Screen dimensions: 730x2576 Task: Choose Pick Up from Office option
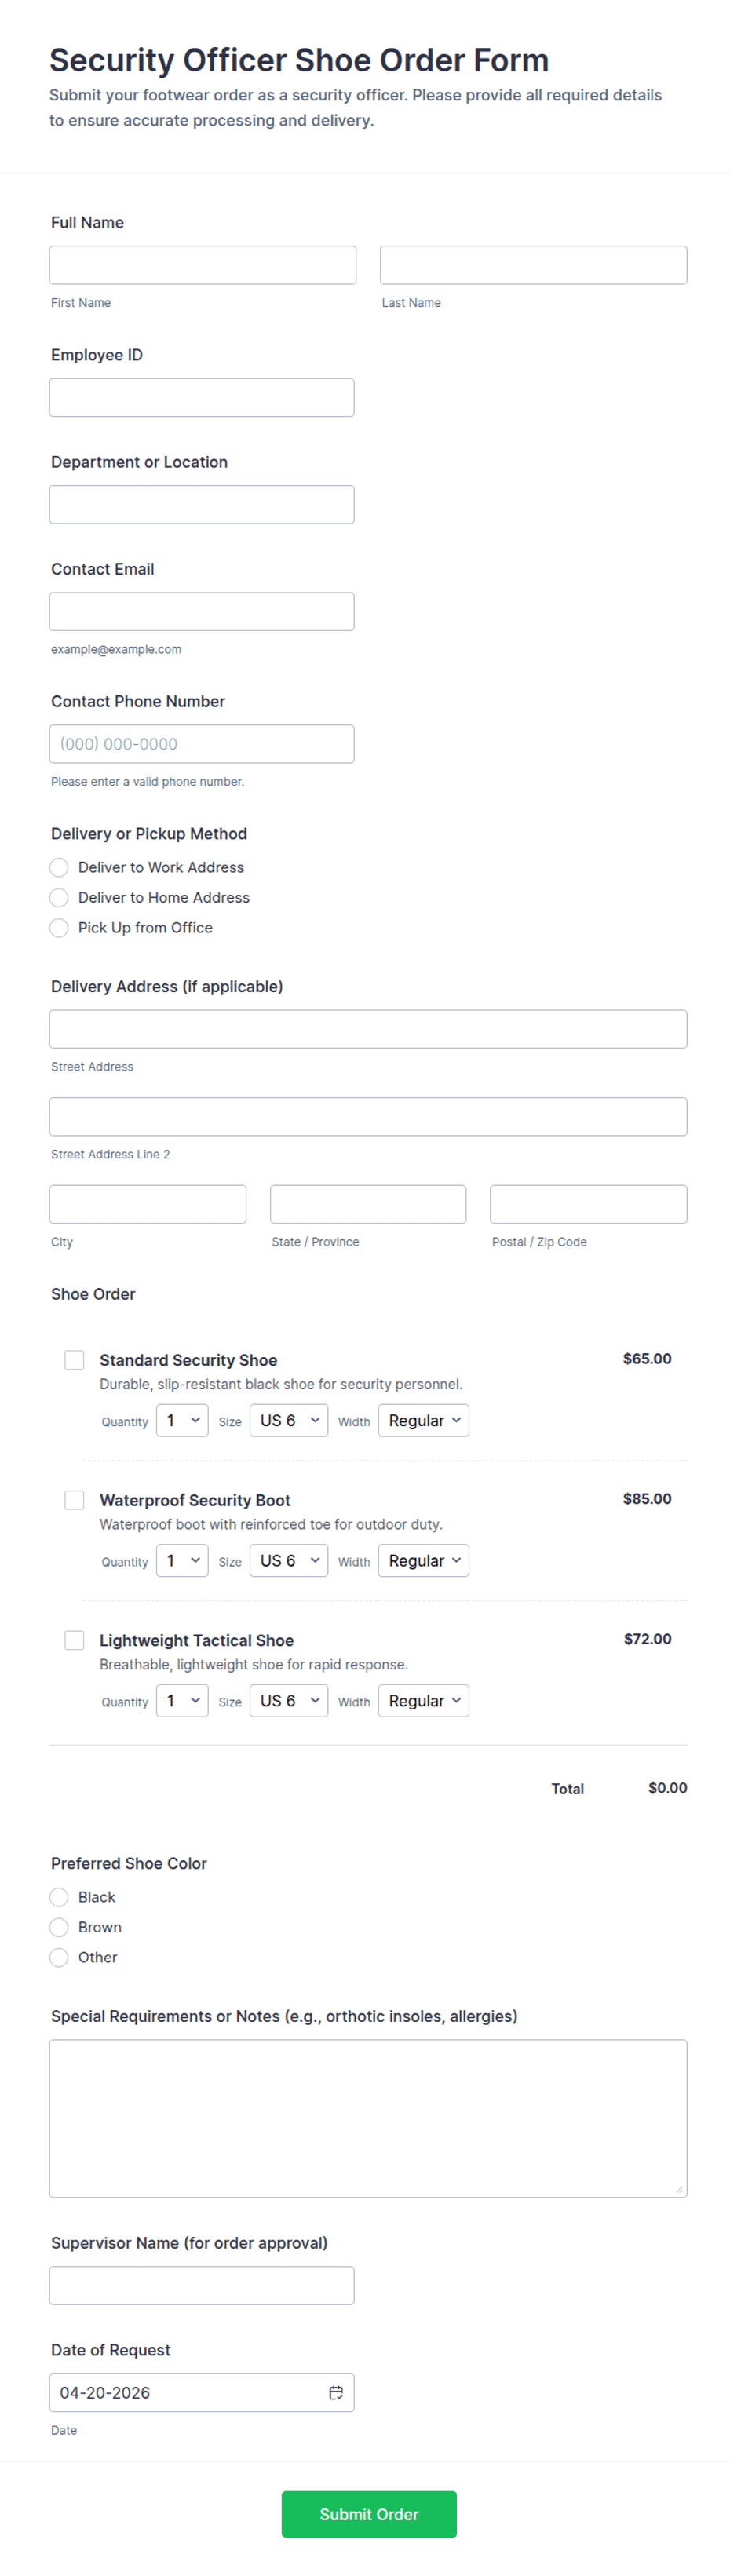click(59, 927)
